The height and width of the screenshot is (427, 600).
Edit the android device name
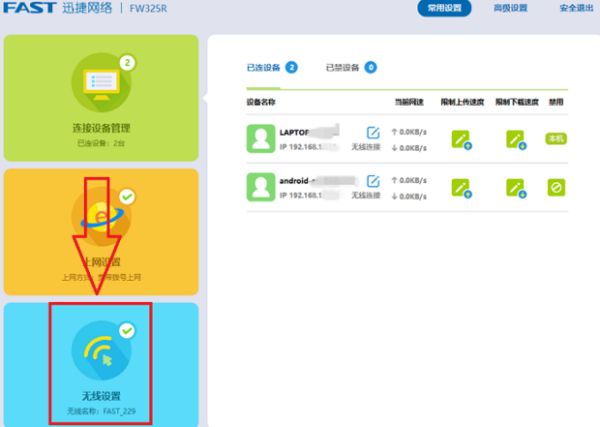pos(373,181)
